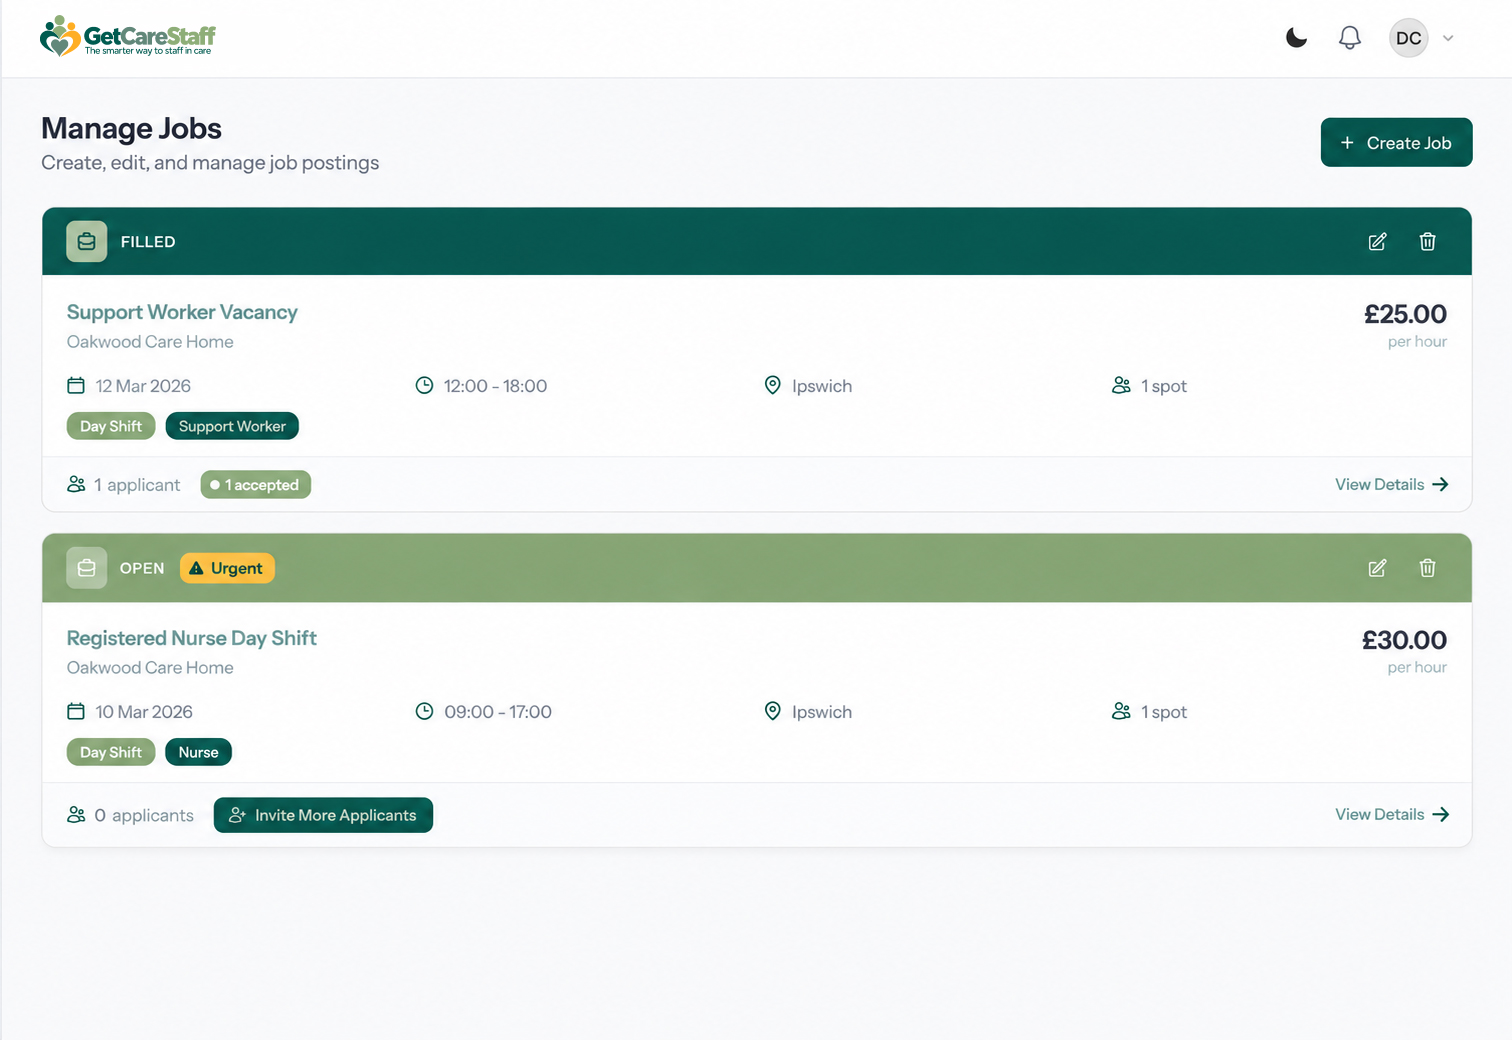Image resolution: width=1512 pixels, height=1040 pixels.
Task: View Details for Support Worker Vacancy
Action: pyautogui.click(x=1392, y=484)
